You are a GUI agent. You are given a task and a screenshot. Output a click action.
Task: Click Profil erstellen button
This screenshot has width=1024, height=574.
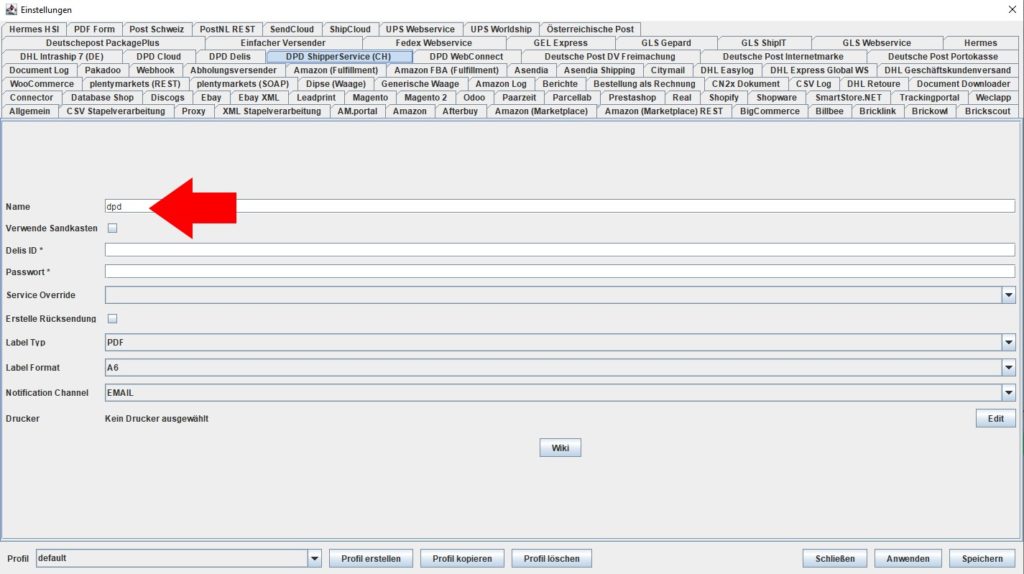coord(370,558)
